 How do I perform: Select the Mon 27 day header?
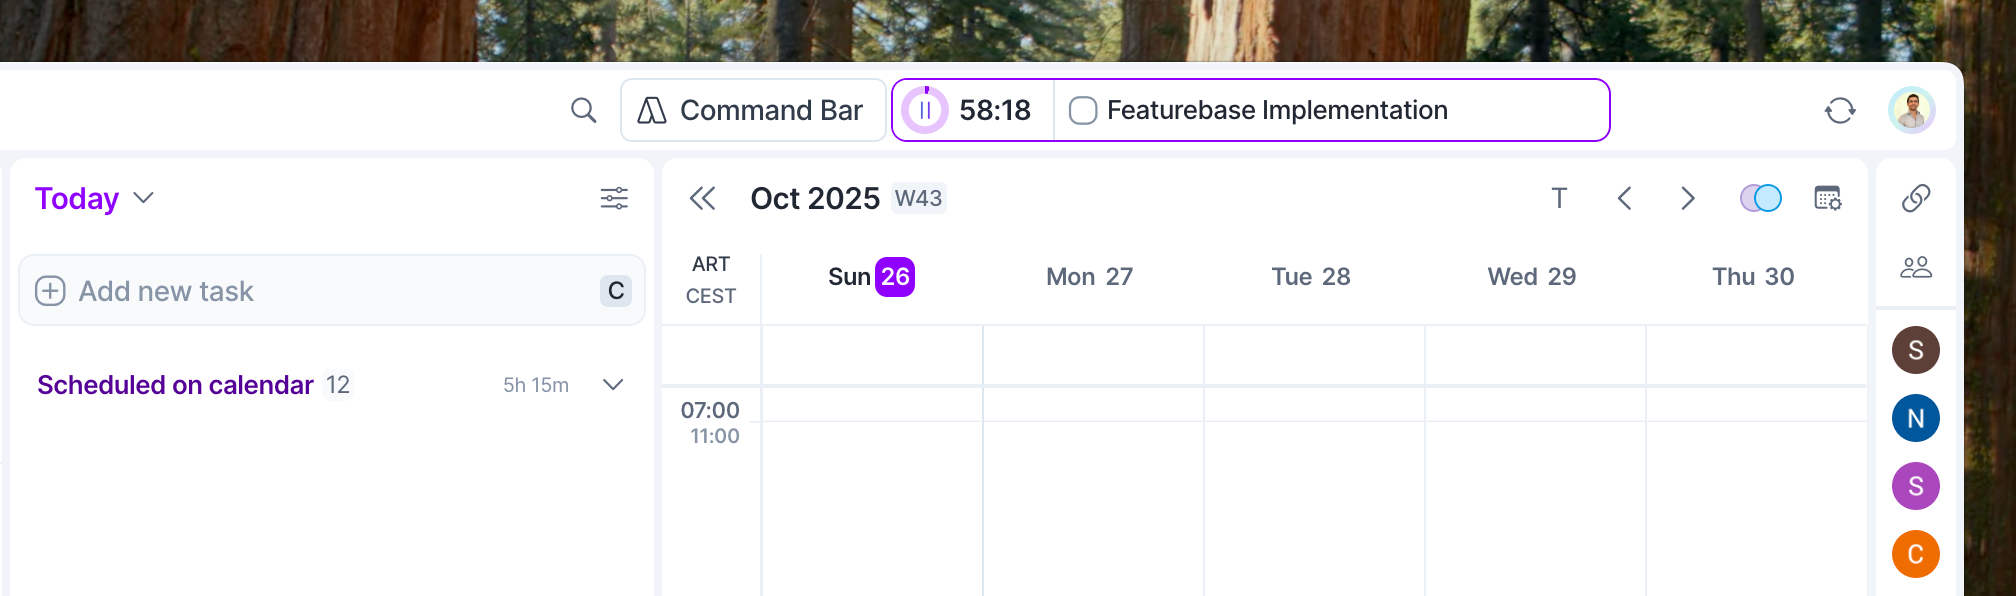pyautogui.click(x=1089, y=277)
